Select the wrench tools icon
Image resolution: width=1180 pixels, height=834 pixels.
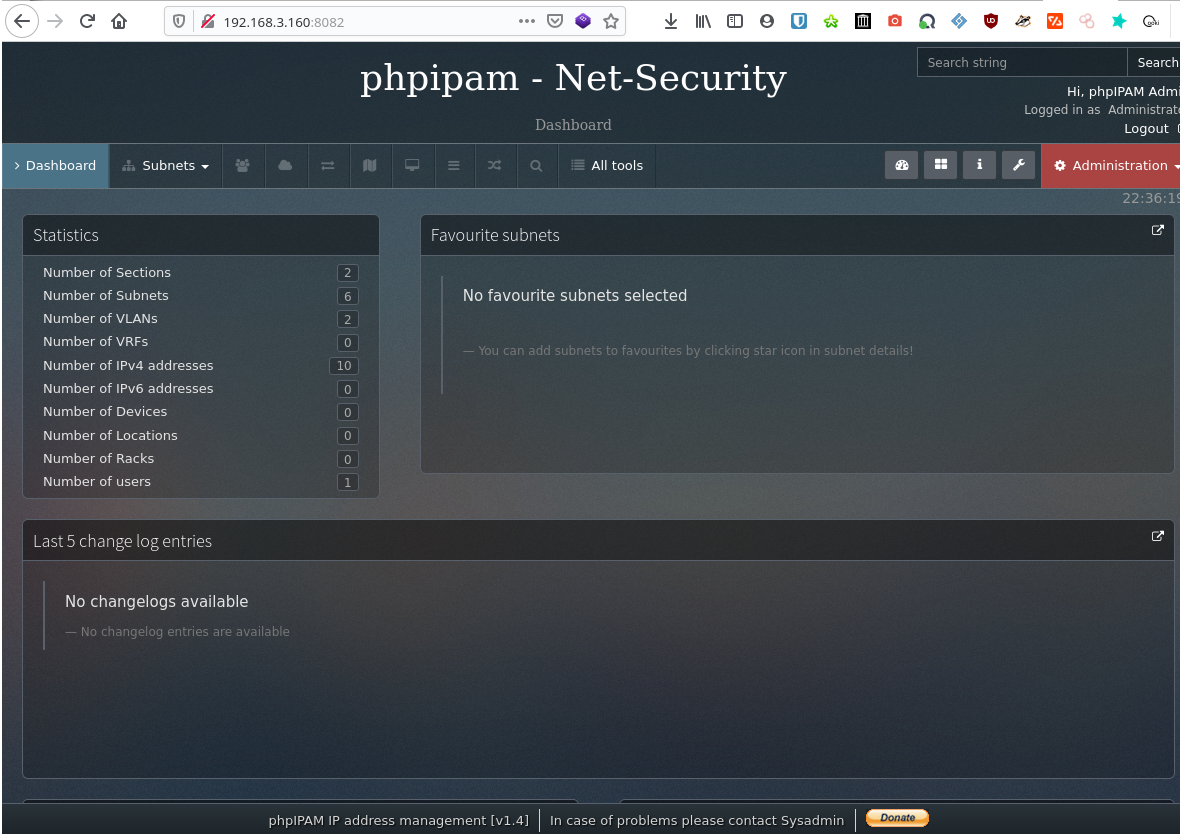1018,165
